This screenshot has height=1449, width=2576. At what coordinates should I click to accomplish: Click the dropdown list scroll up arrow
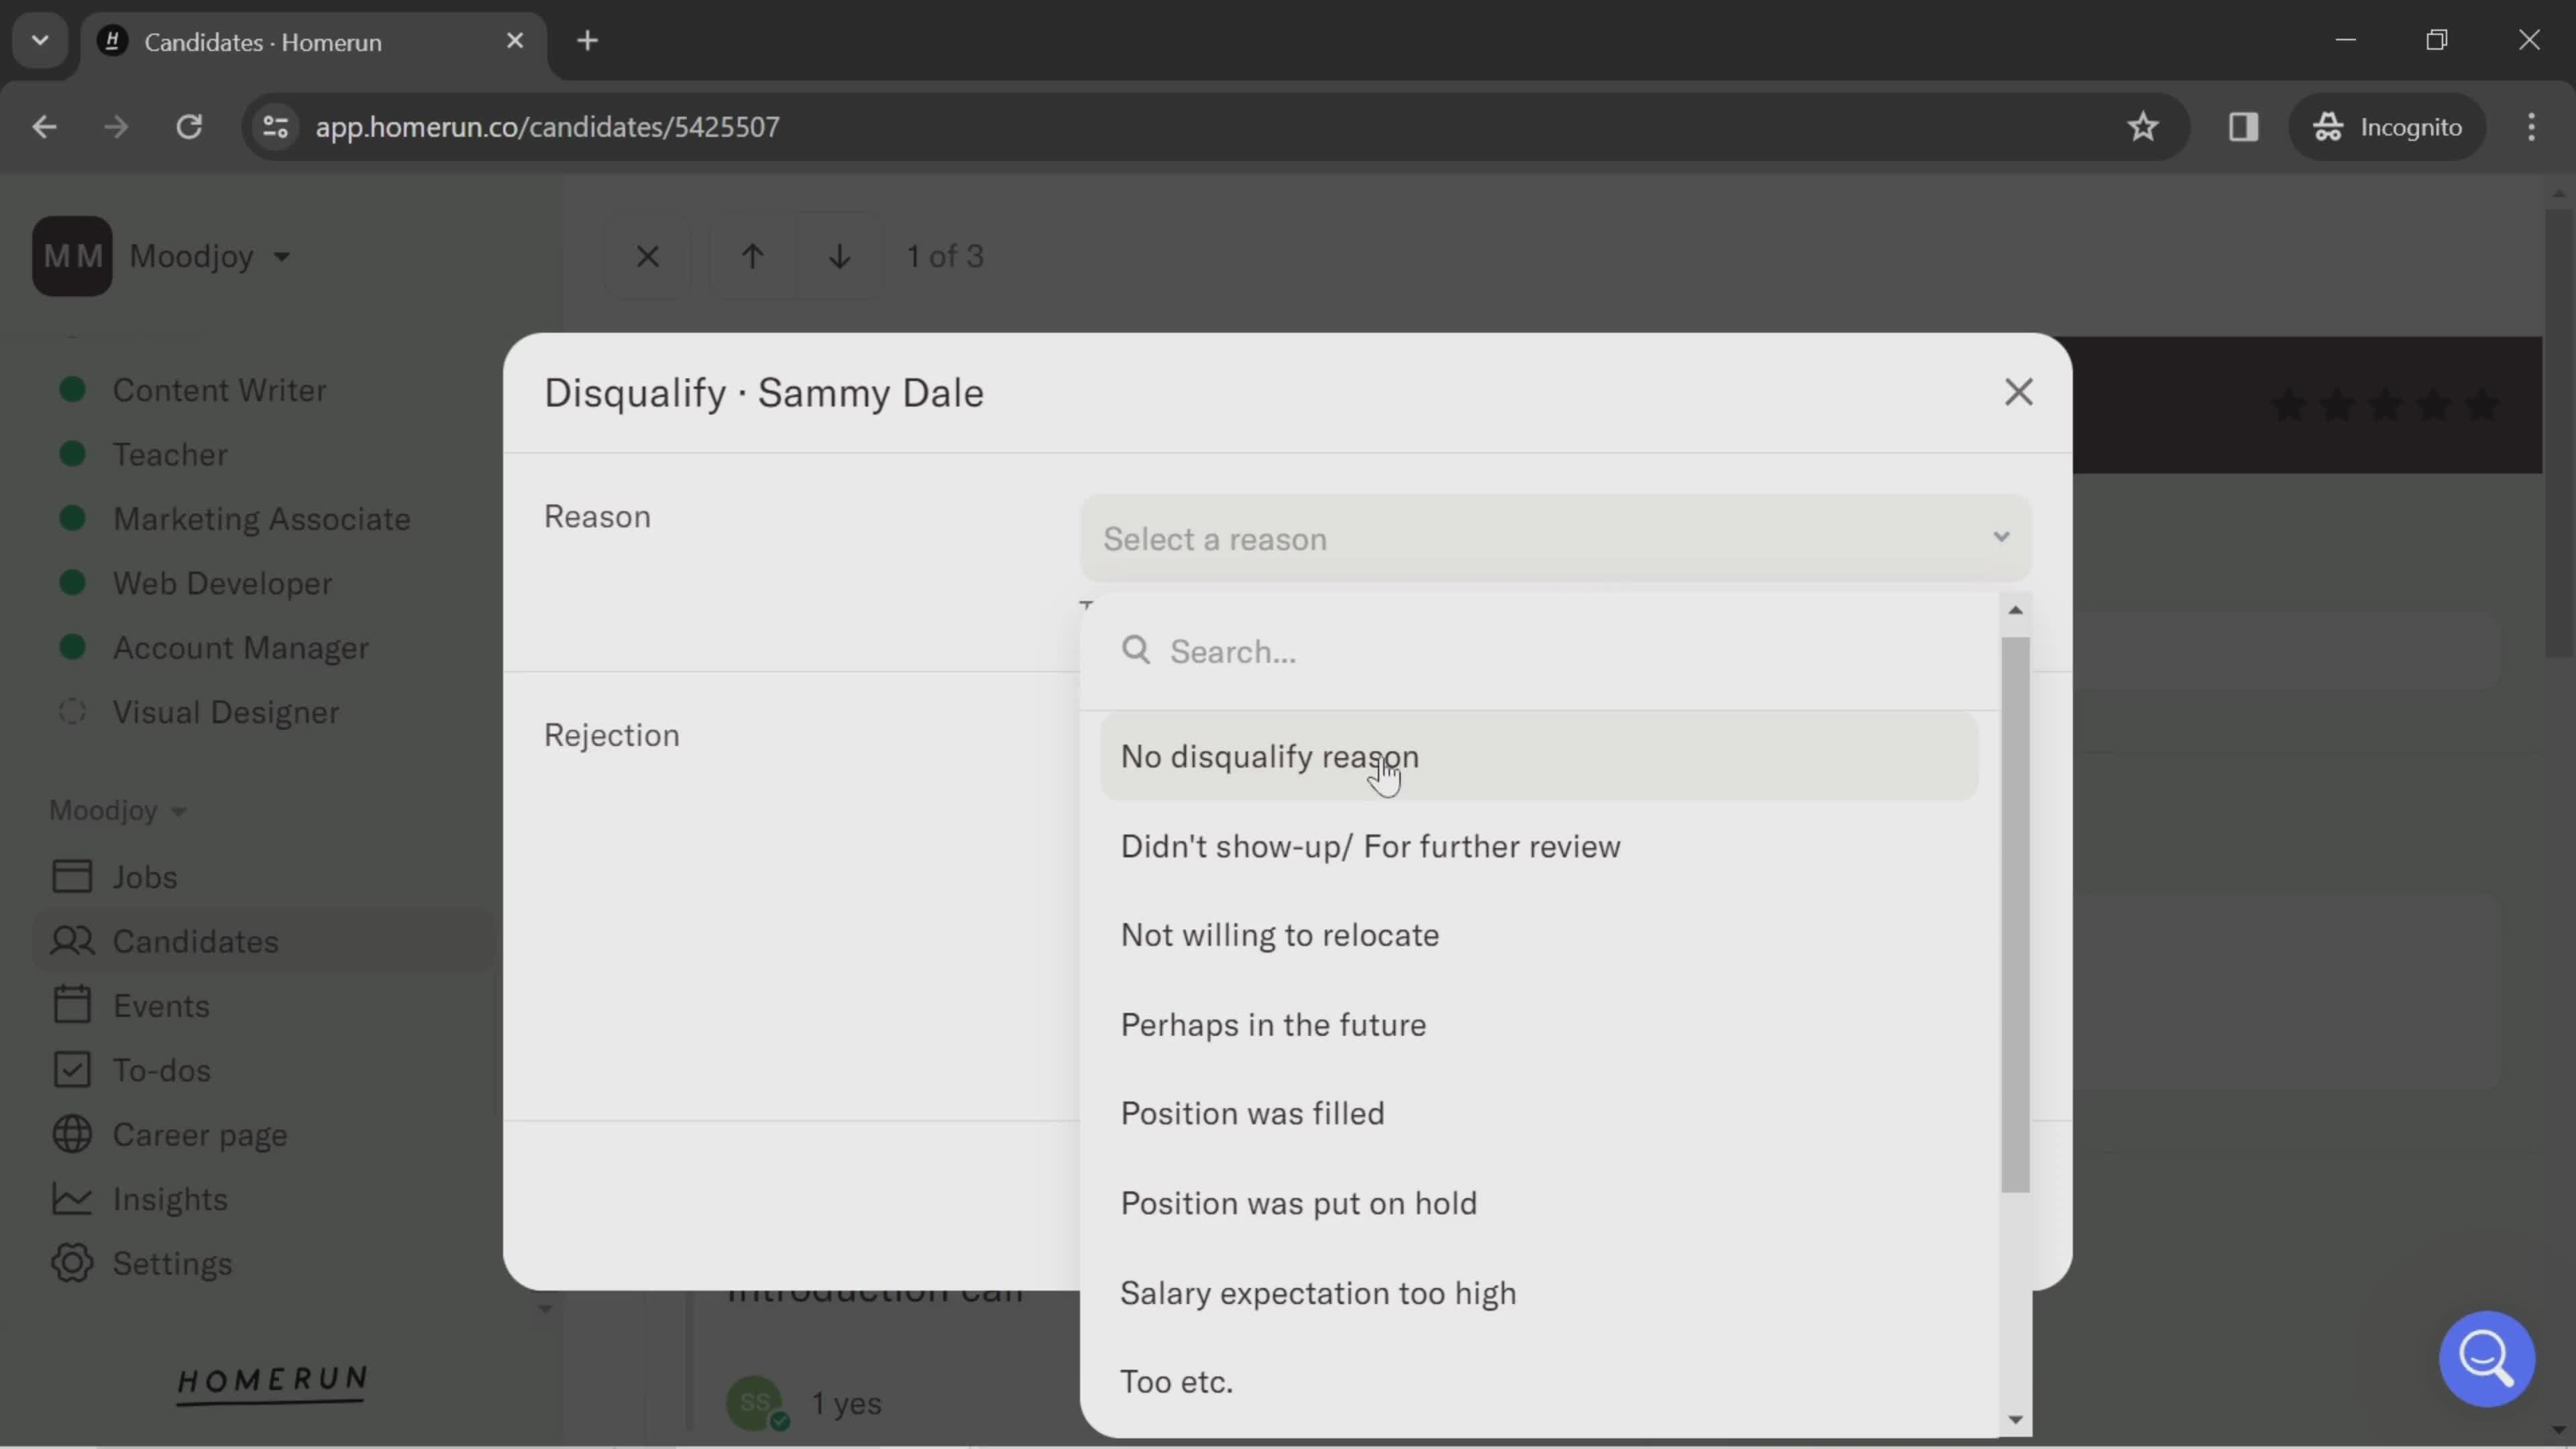(x=2015, y=610)
